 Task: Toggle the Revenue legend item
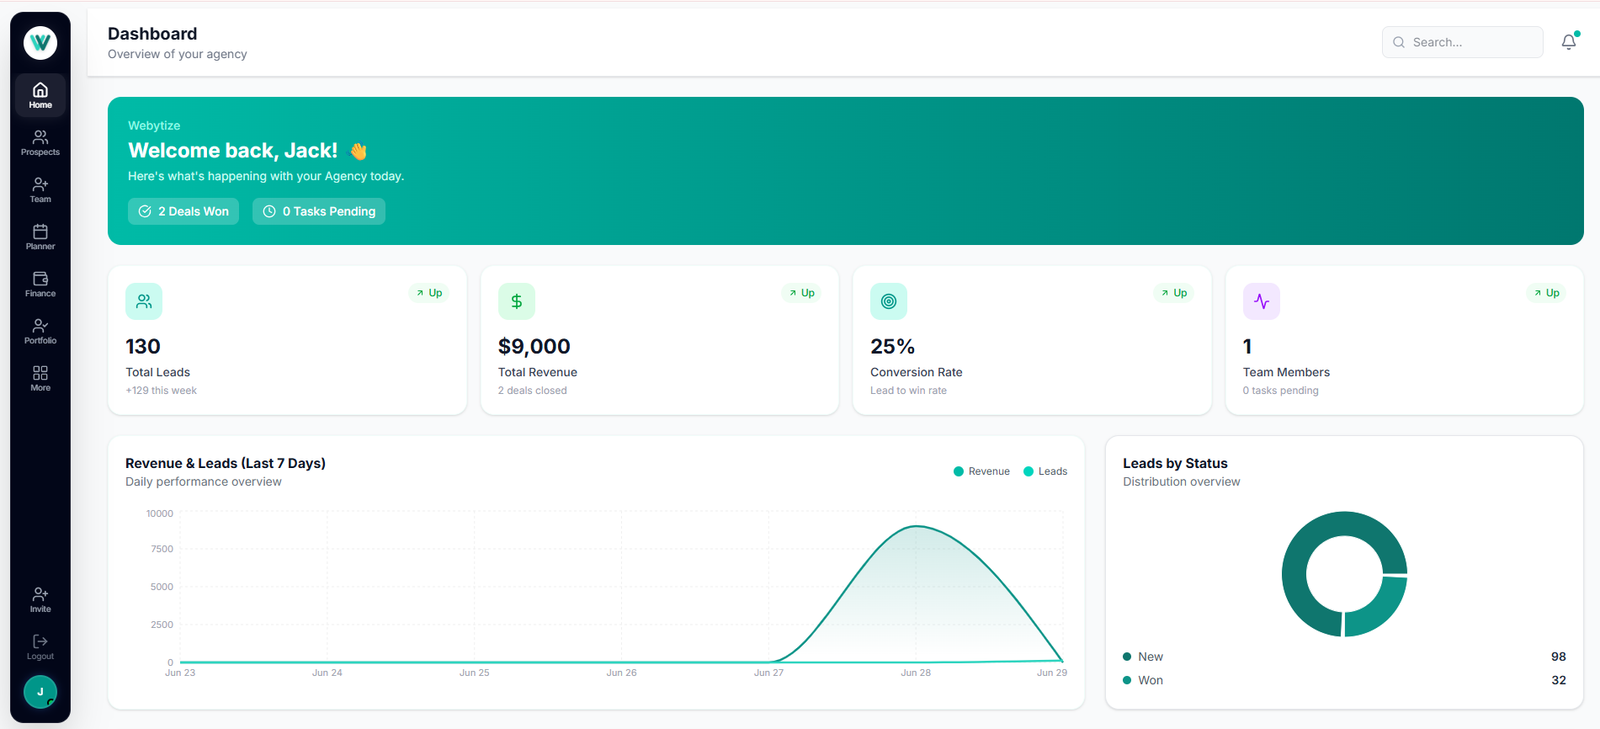(982, 471)
